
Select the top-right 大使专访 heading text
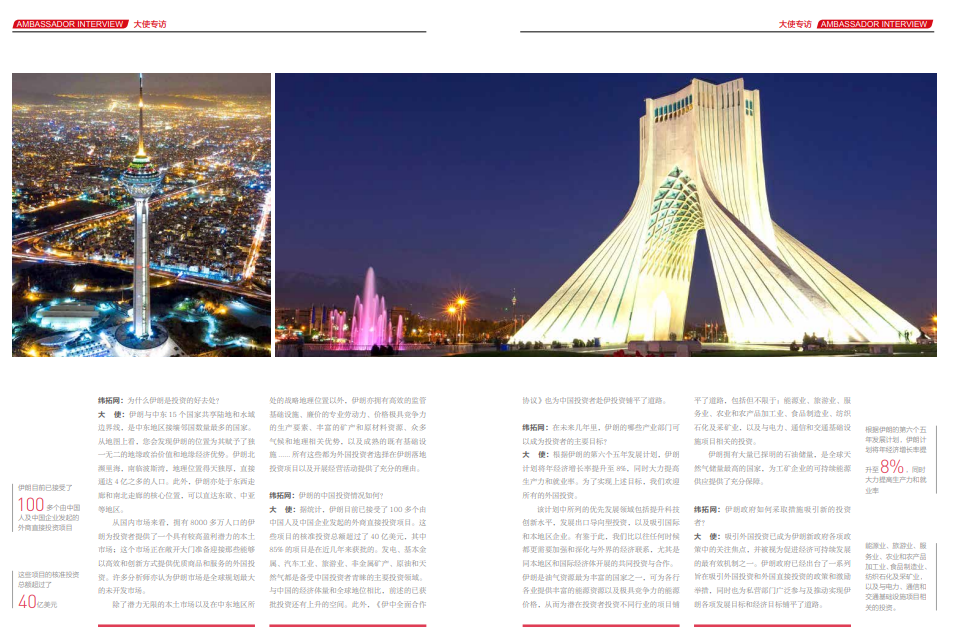[795, 23]
